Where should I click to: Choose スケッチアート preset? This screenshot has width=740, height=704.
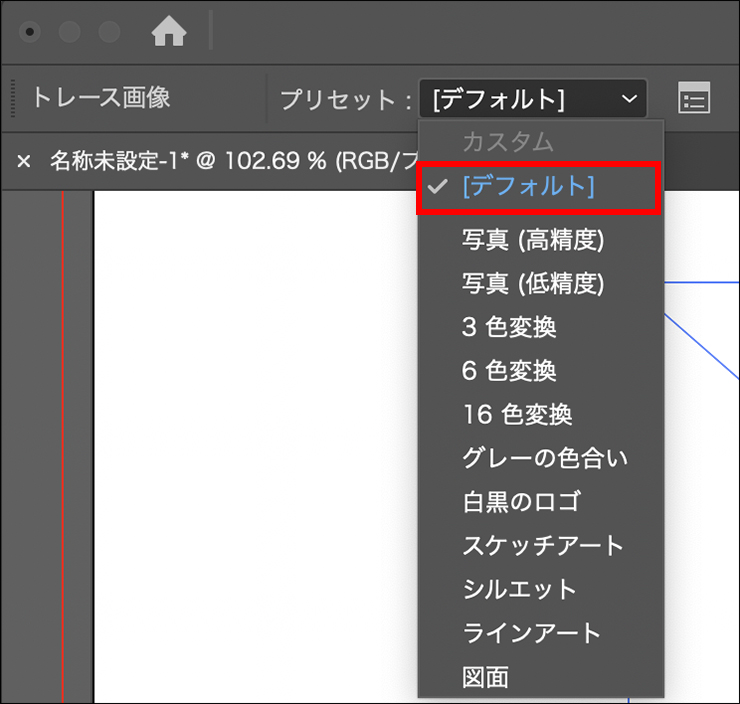(x=543, y=545)
